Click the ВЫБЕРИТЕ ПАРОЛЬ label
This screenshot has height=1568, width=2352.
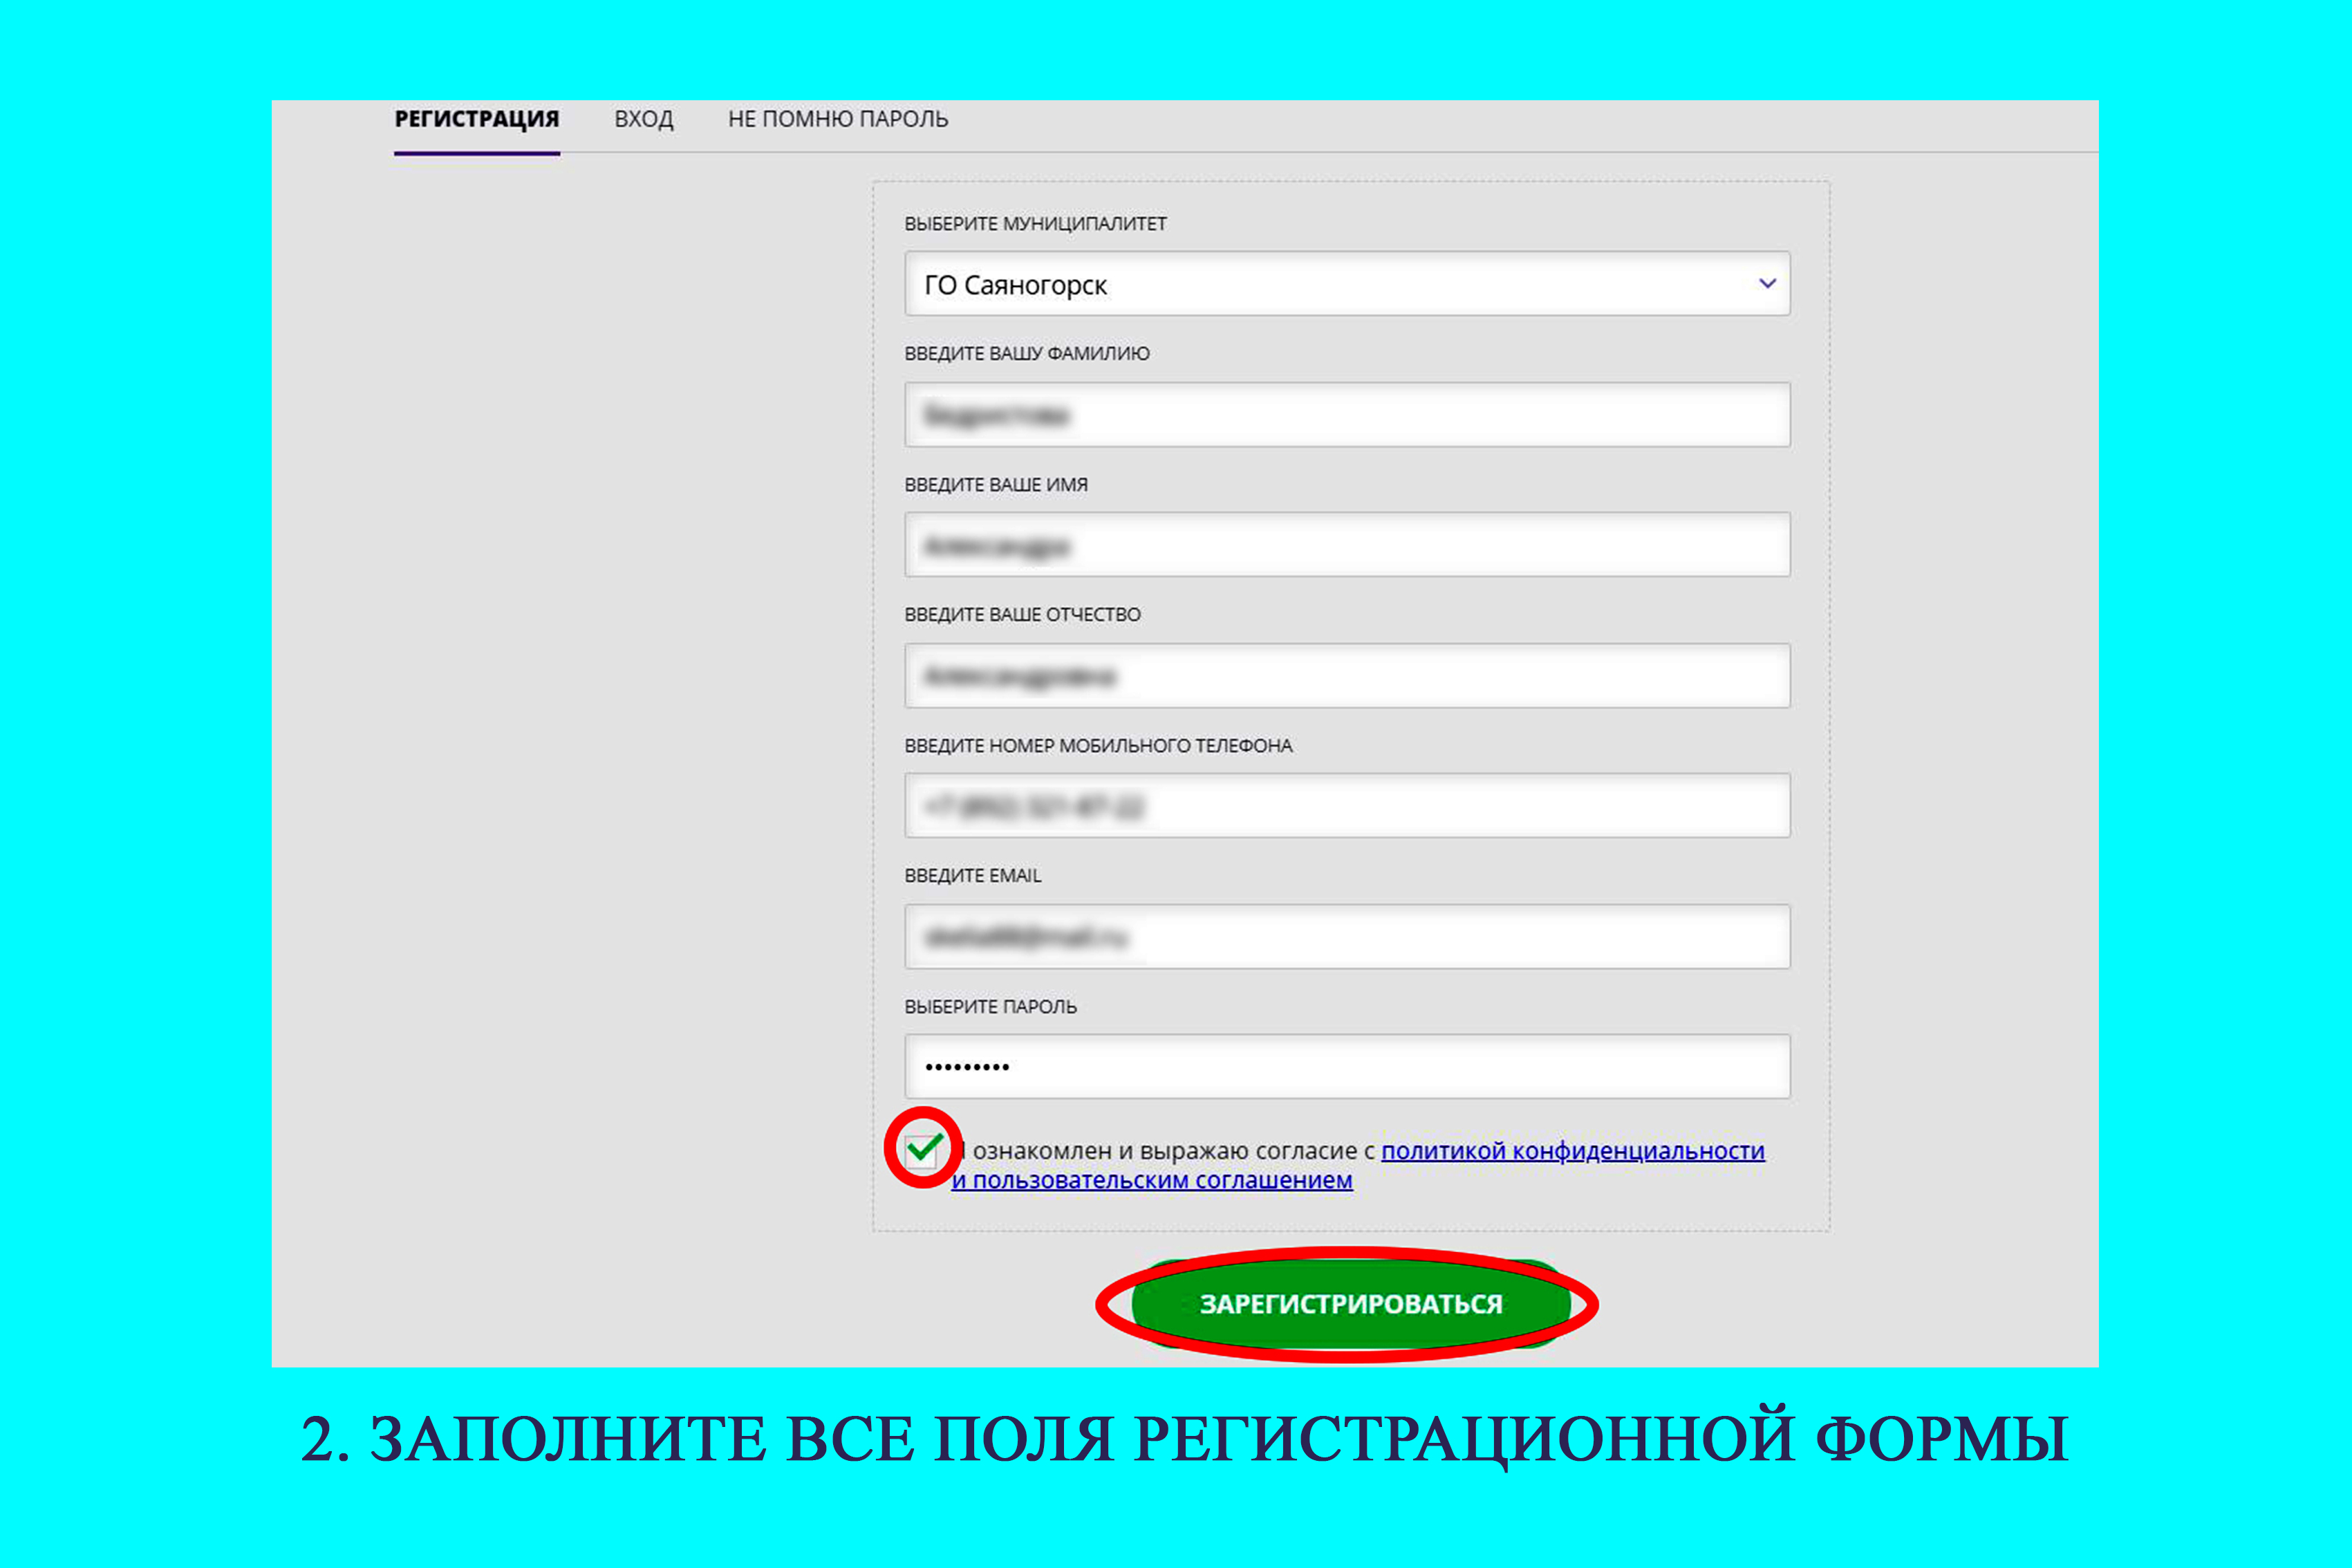point(991,1007)
